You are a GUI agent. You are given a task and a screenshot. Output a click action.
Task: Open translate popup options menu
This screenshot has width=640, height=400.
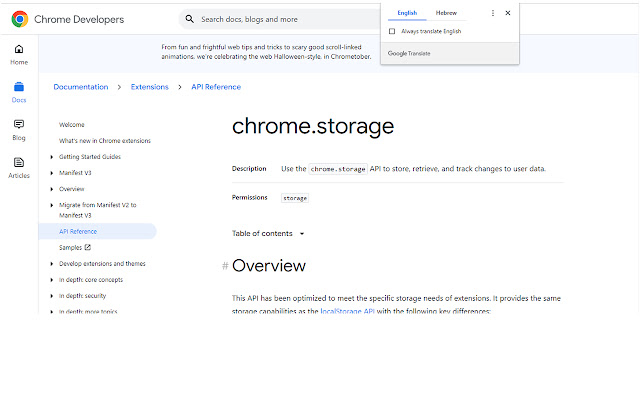click(x=493, y=13)
